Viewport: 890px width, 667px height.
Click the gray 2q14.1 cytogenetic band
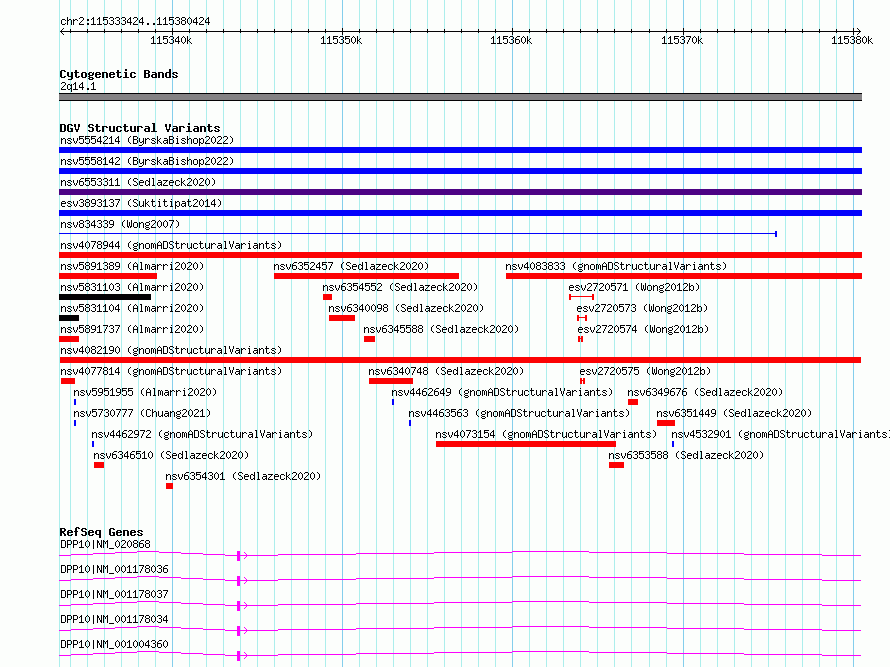point(460,97)
